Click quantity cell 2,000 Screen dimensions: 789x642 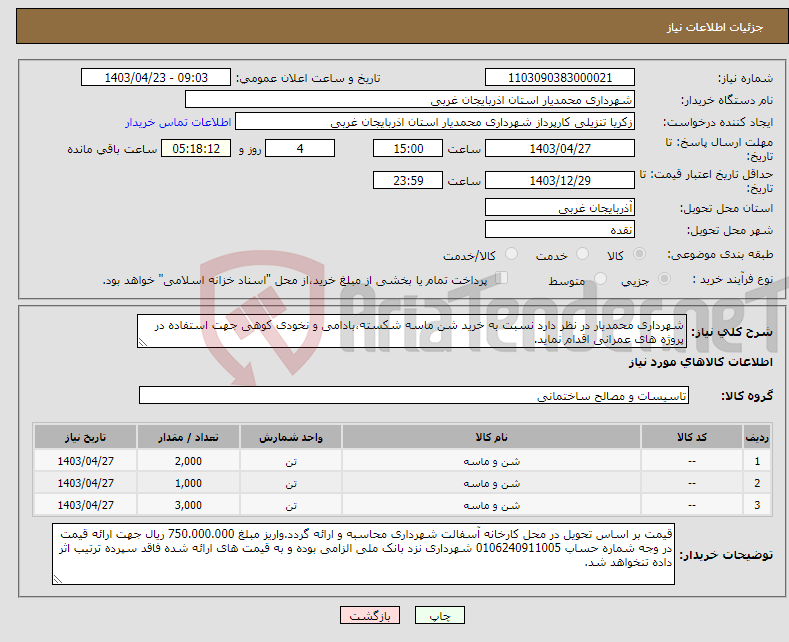188,461
